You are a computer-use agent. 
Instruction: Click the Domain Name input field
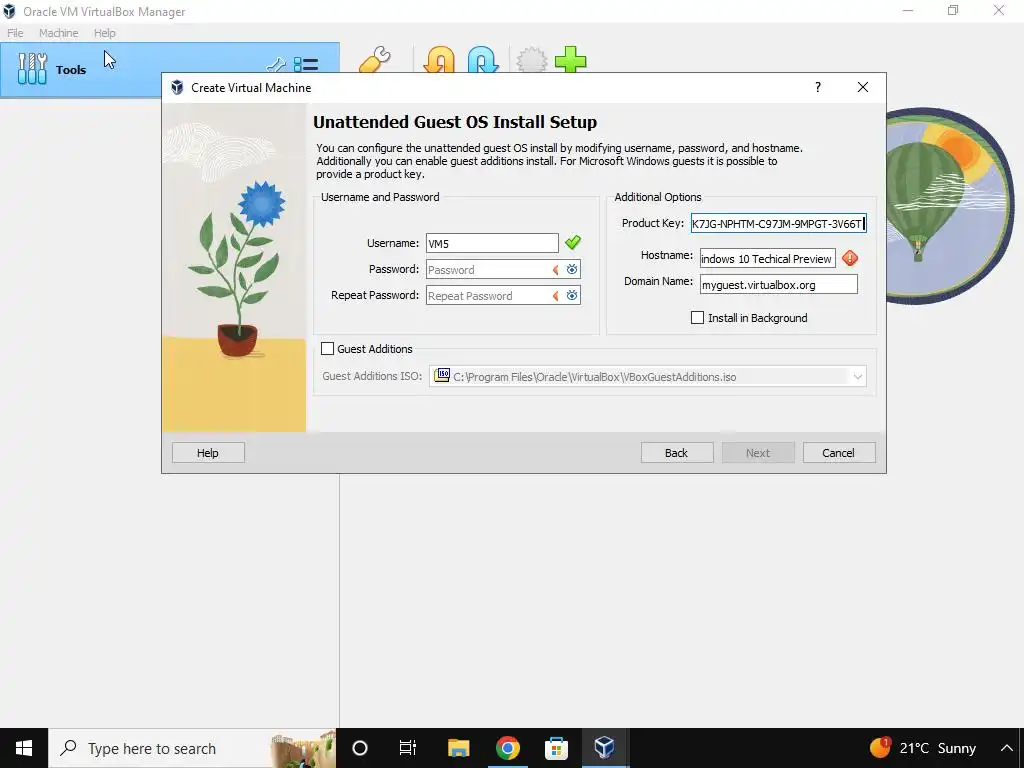(778, 284)
